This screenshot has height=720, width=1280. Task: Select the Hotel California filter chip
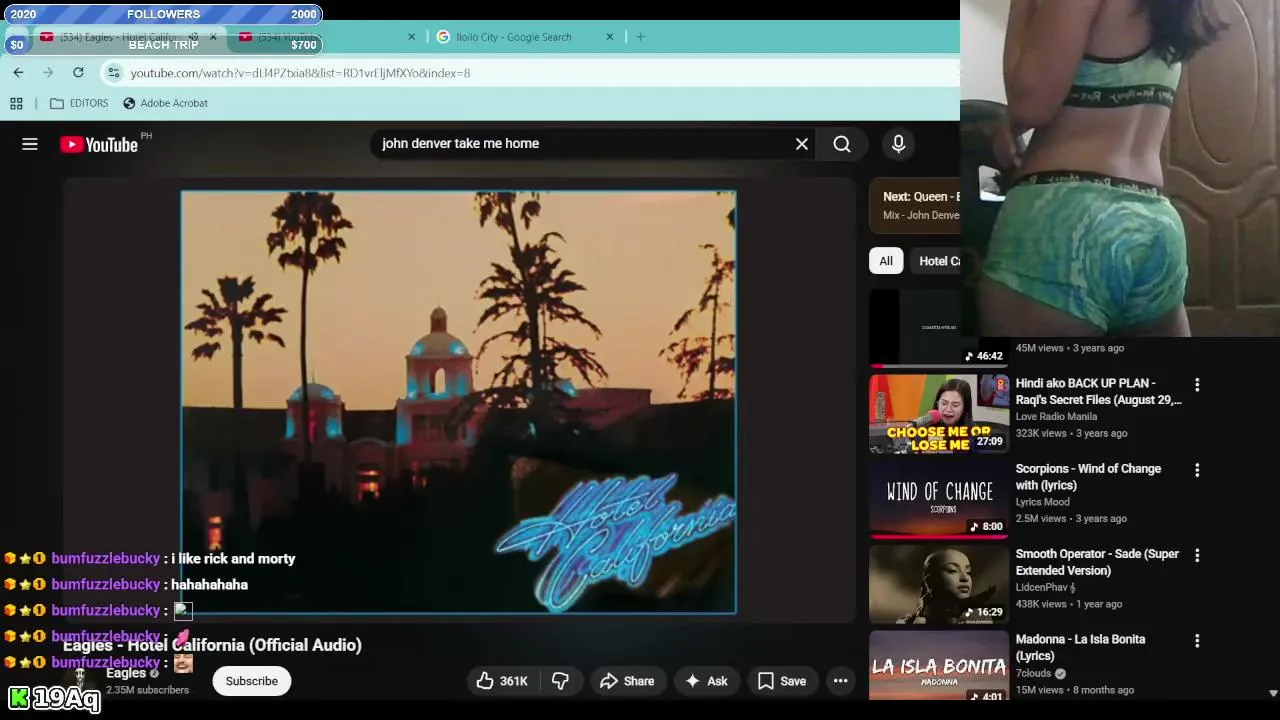(937, 261)
